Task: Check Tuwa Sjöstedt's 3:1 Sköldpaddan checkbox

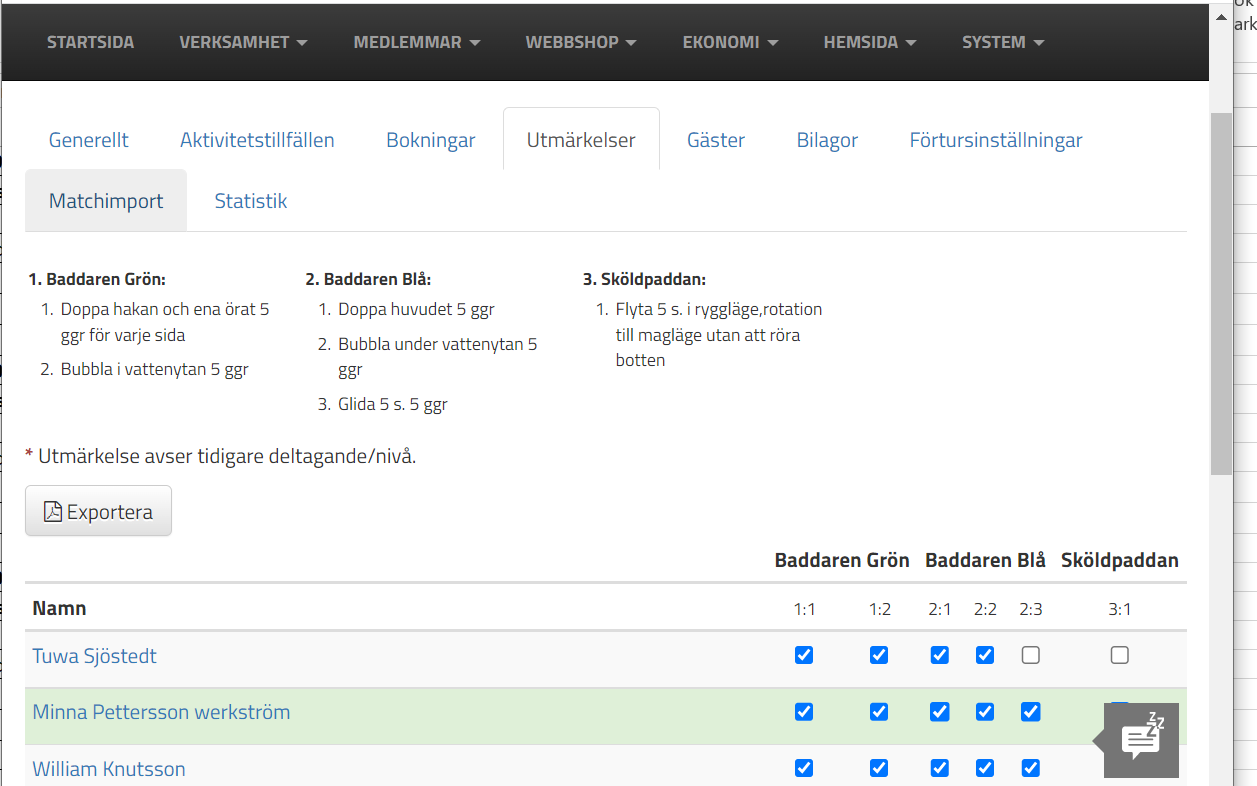Action: click(1120, 655)
